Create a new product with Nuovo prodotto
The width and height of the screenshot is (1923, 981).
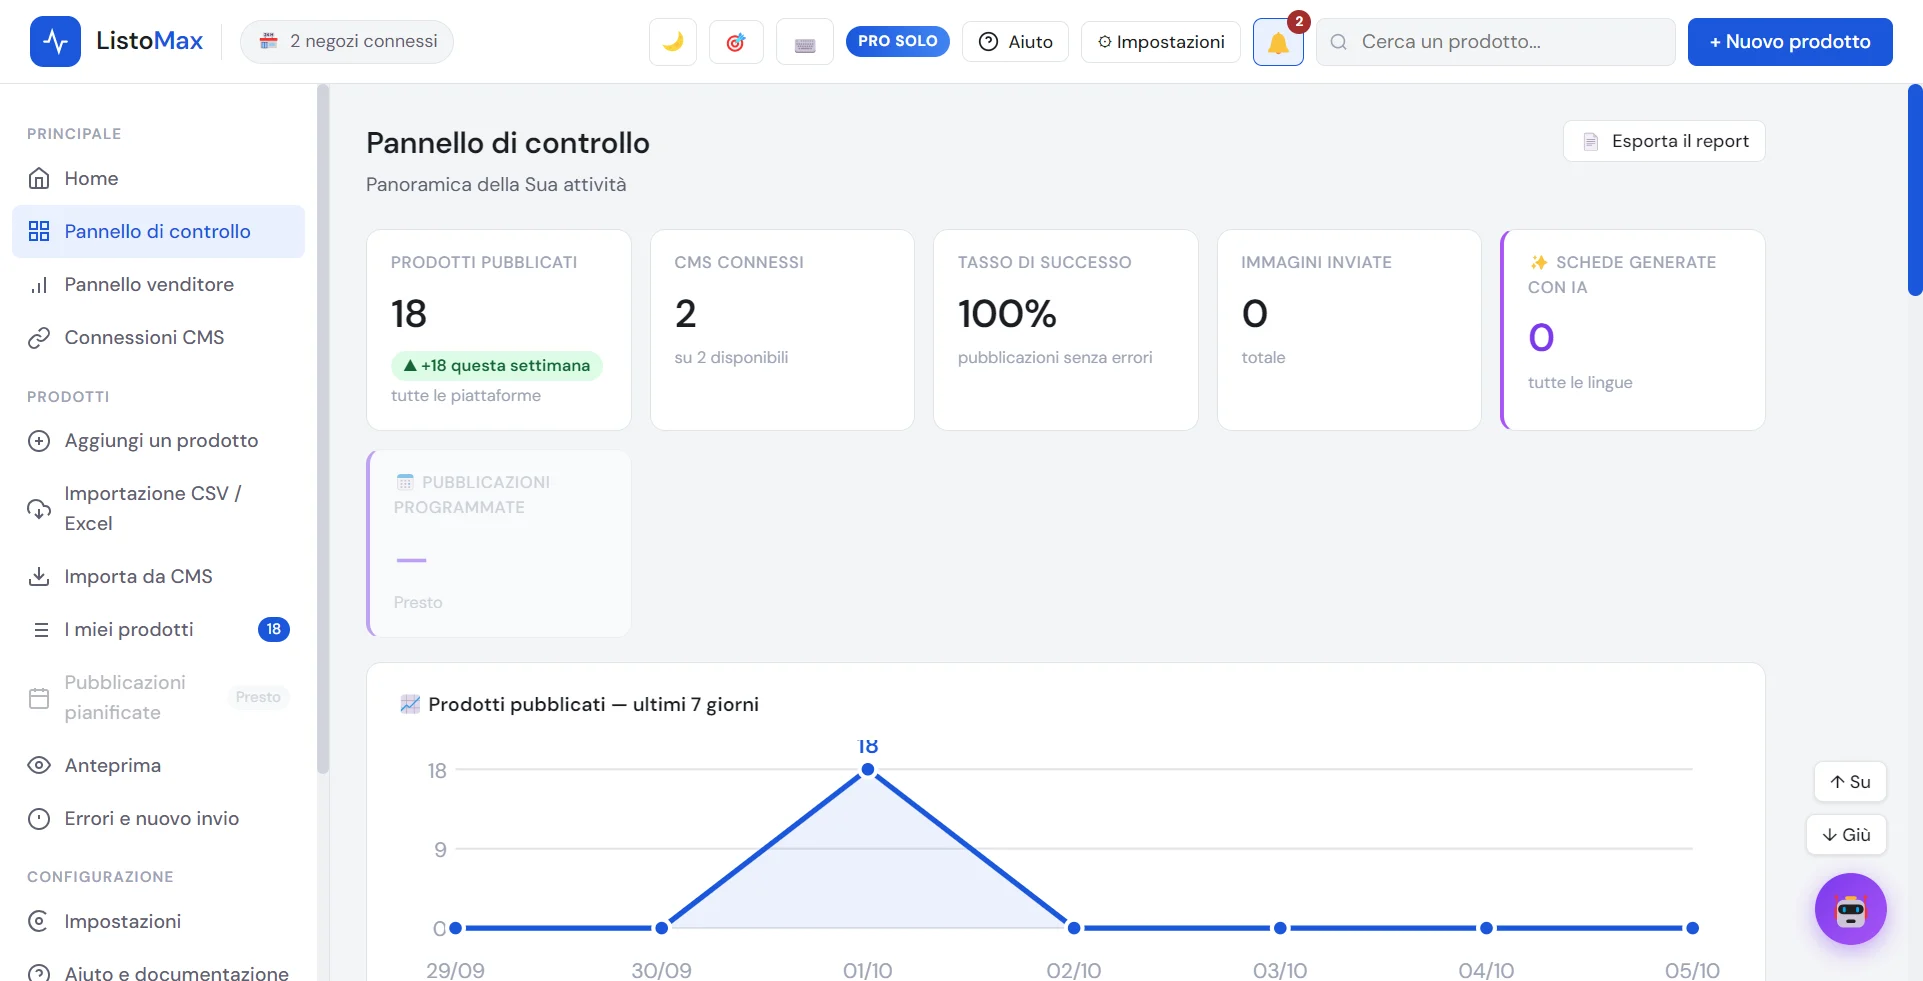coord(1790,42)
